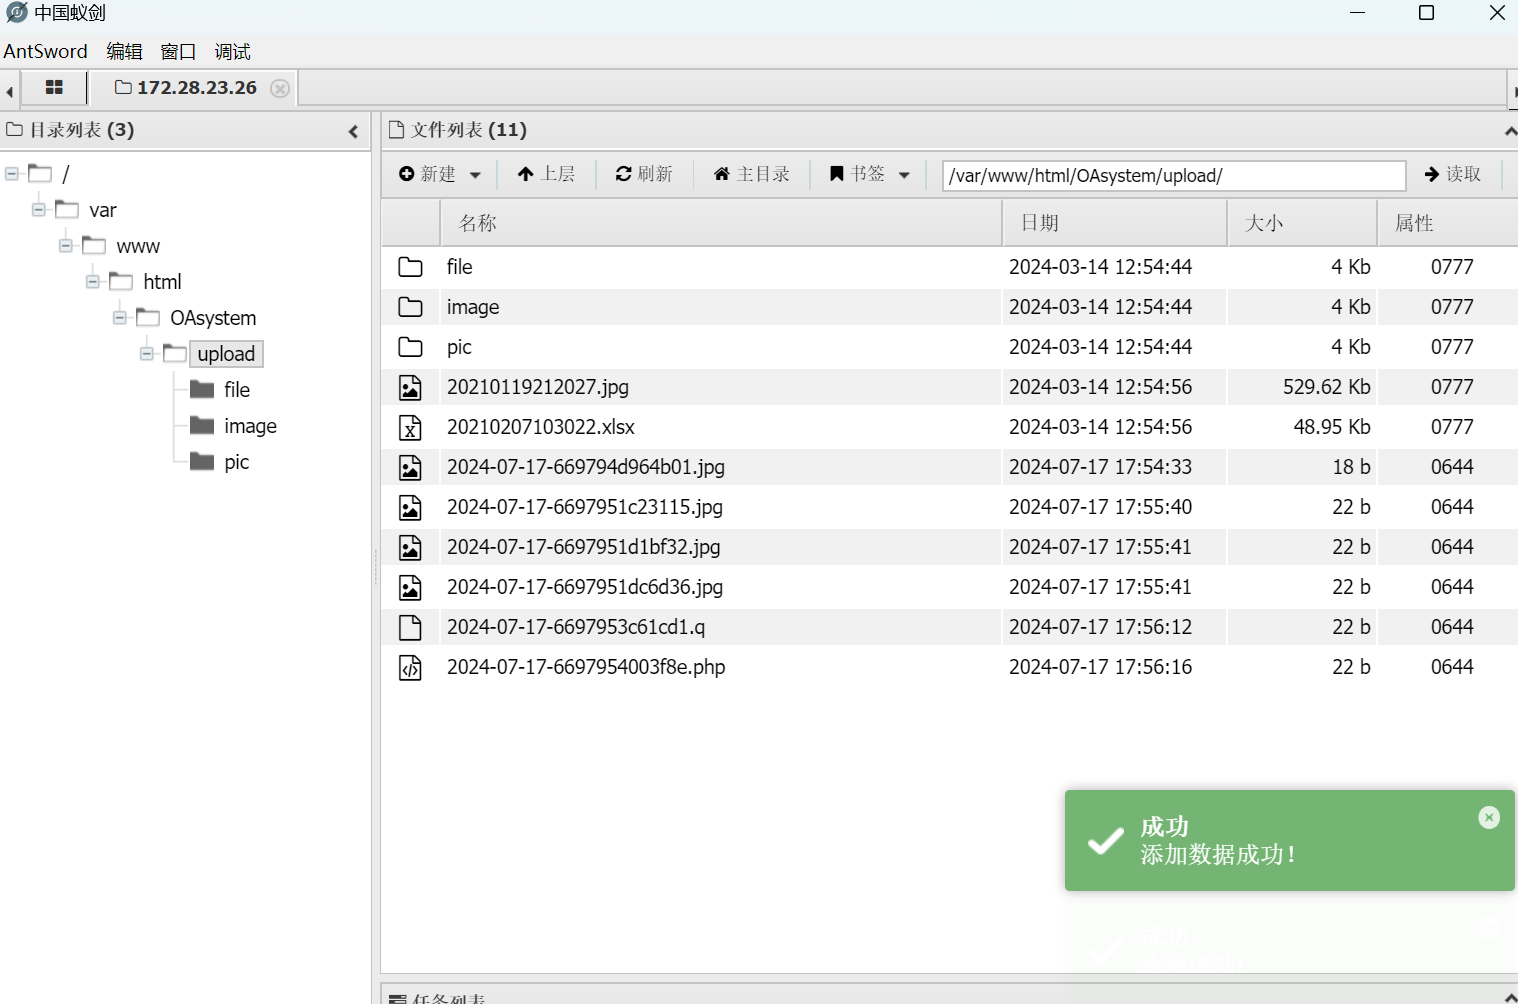Sort files by 日期 column header

(1114, 223)
